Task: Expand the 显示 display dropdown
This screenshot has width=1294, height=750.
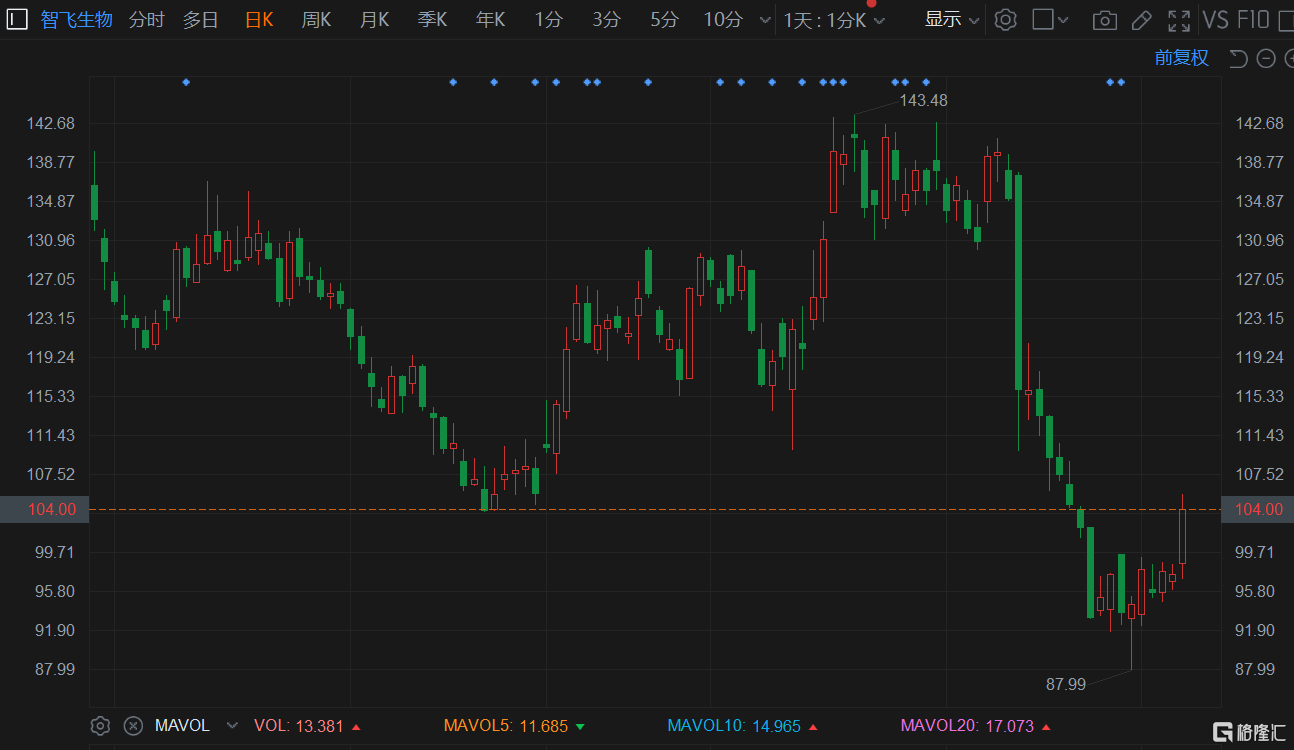Action: 951,20
